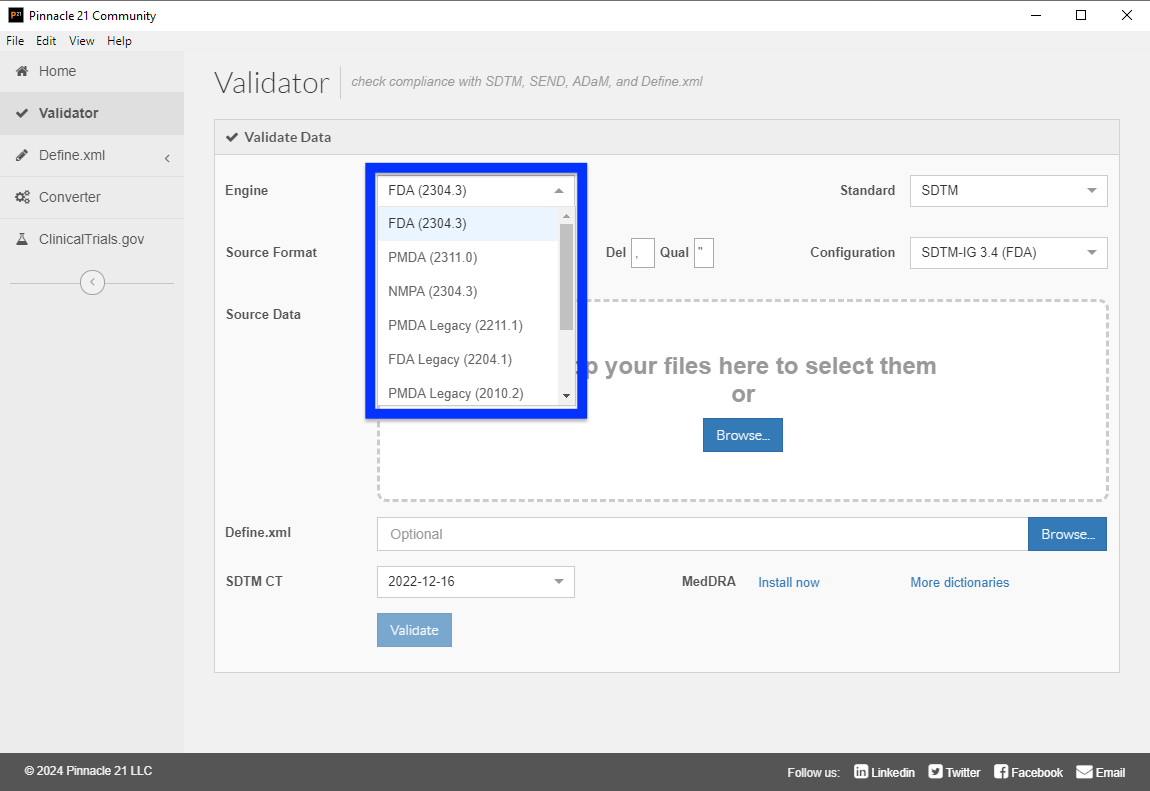The height and width of the screenshot is (791, 1150).
Task: Click the Define.xml optional path field
Action: [x=703, y=534]
